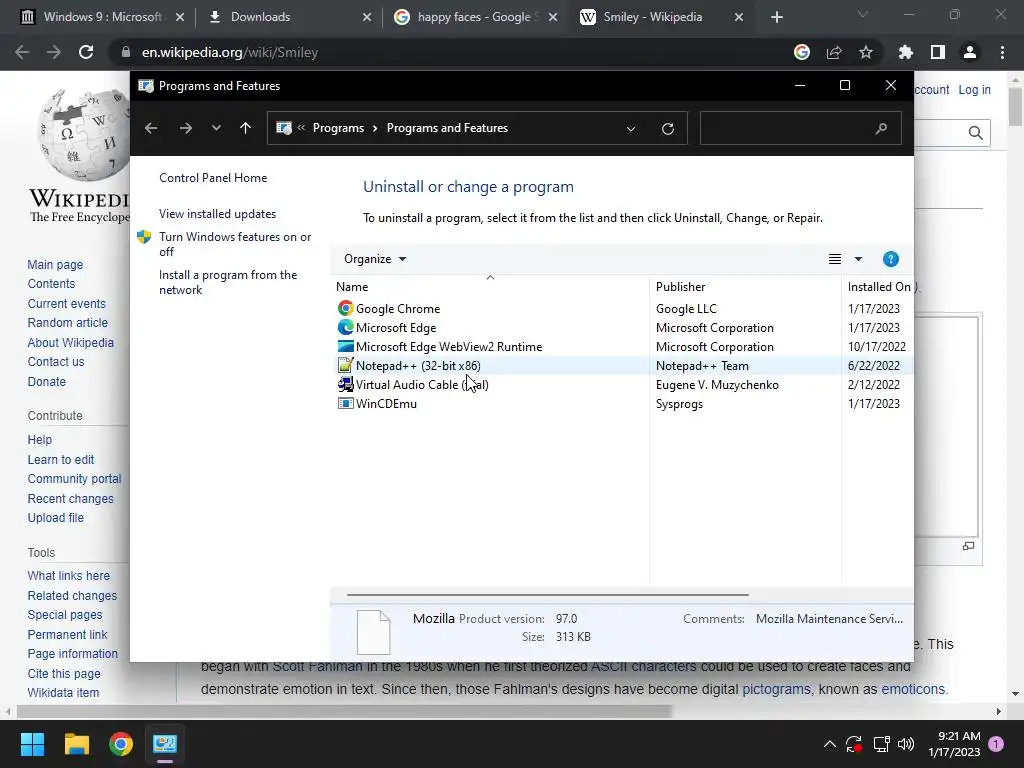Sort programs by Installed On column
The width and height of the screenshot is (1024, 768).
point(878,287)
